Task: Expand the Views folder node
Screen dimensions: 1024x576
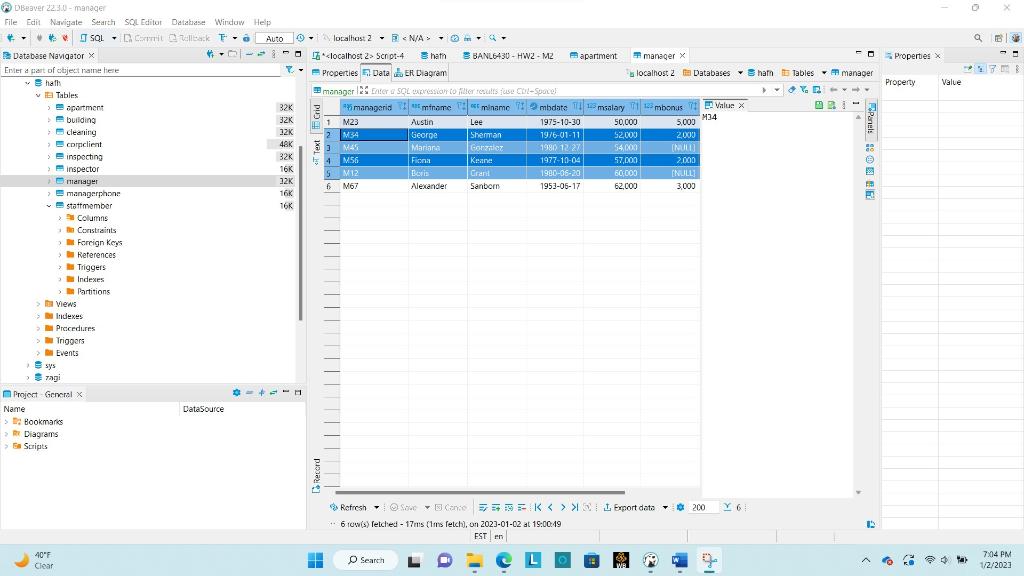Action: click(x=38, y=304)
